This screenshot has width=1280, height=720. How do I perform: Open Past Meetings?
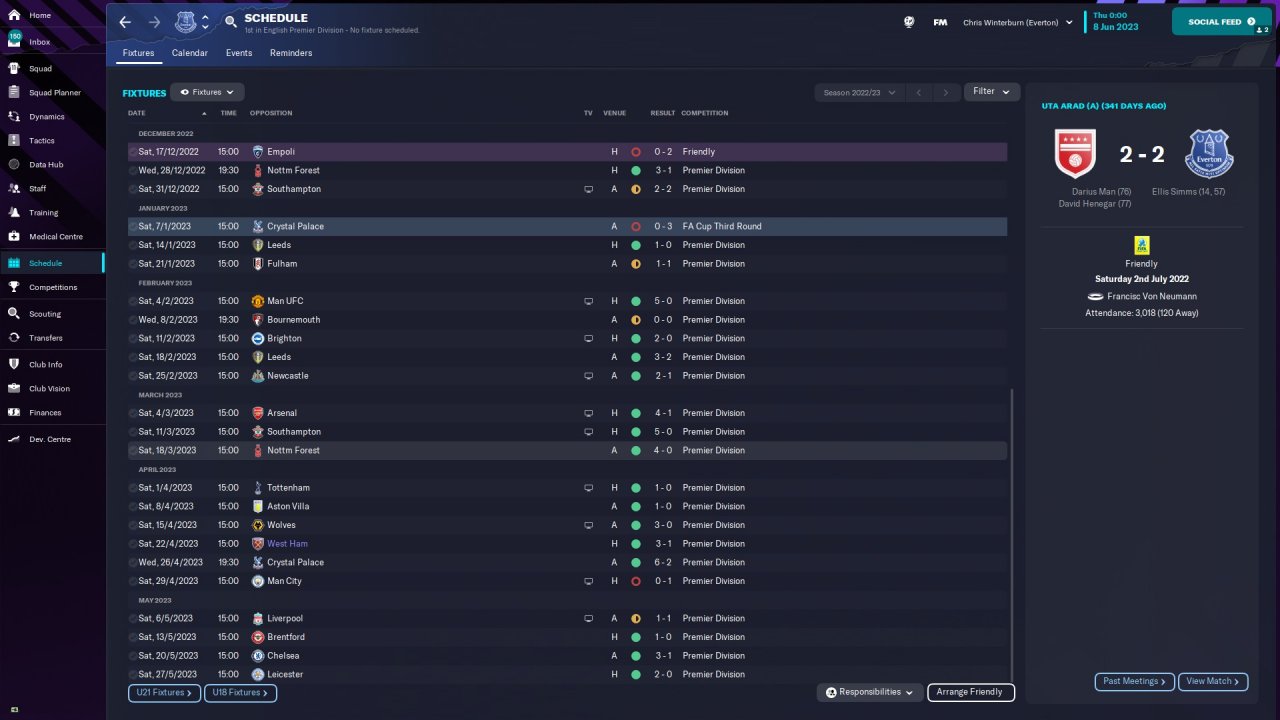pyautogui.click(x=1135, y=682)
